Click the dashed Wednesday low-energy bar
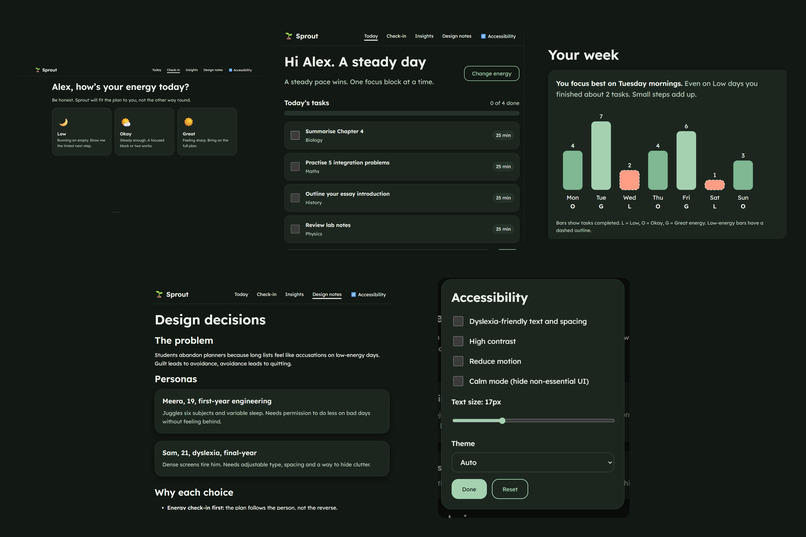 pyautogui.click(x=629, y=180)
